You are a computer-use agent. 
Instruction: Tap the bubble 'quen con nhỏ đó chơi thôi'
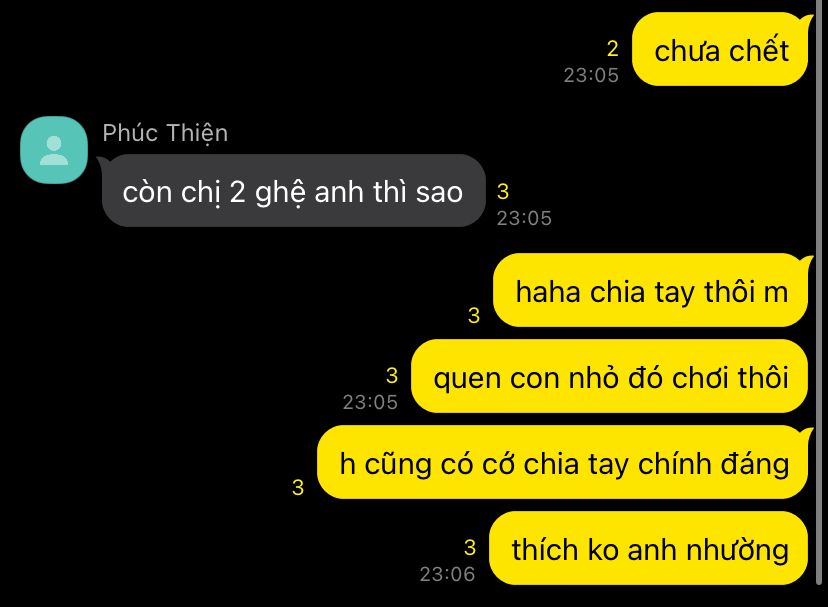coord(610,377)
